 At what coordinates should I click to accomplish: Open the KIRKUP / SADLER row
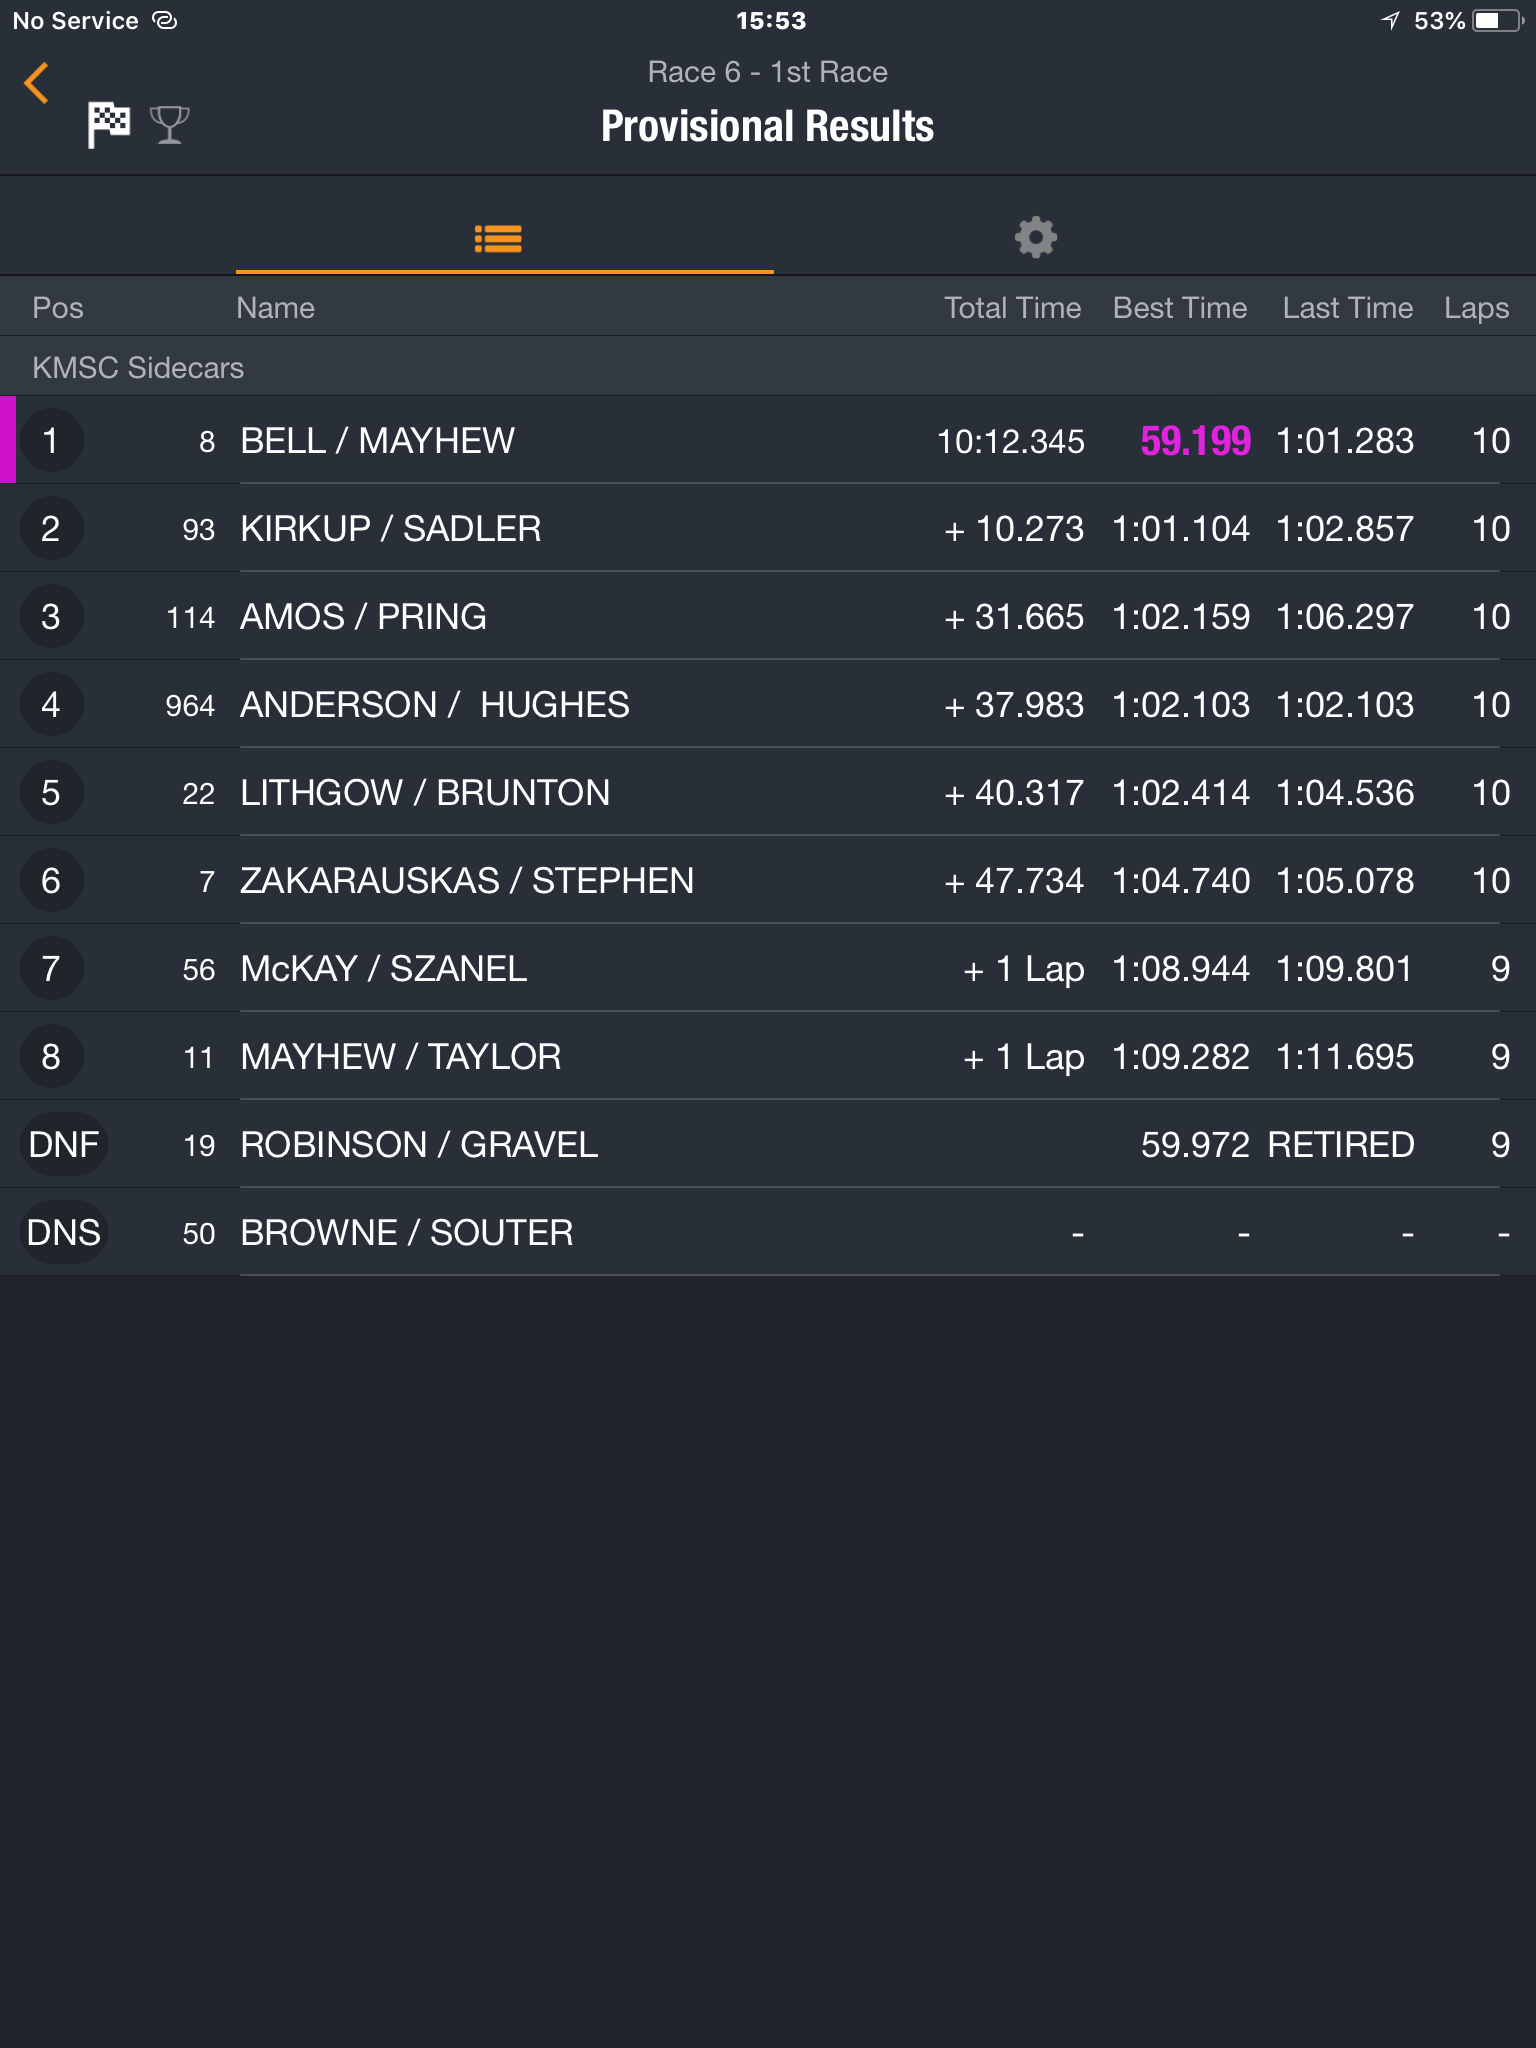768,528
